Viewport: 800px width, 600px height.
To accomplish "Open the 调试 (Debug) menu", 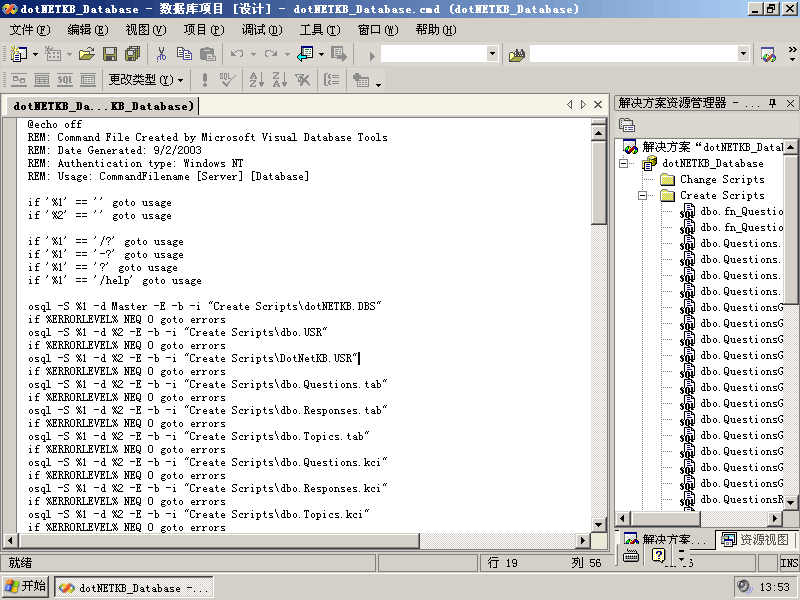I will (x=262, y=30).
